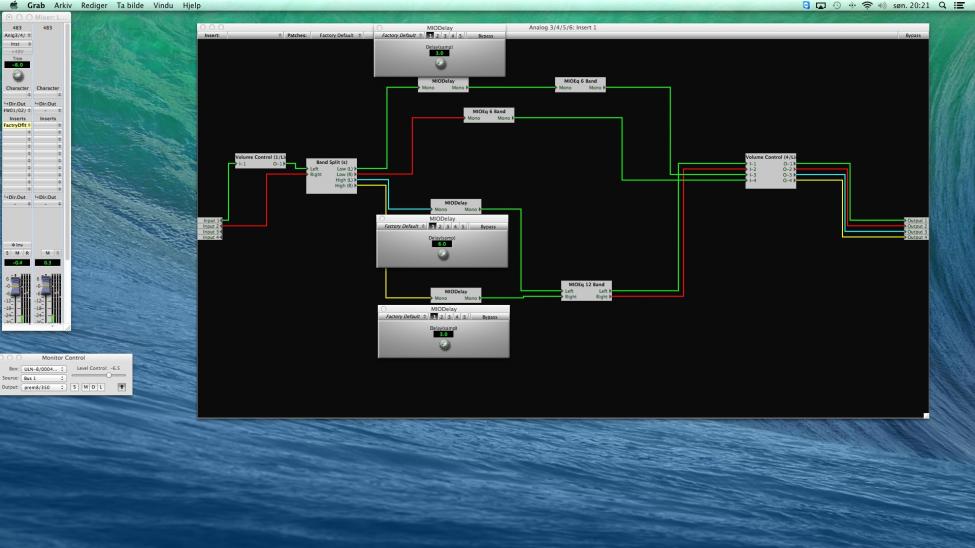
Task: Click the S button in Monitor Control
Action: [75, 387]
